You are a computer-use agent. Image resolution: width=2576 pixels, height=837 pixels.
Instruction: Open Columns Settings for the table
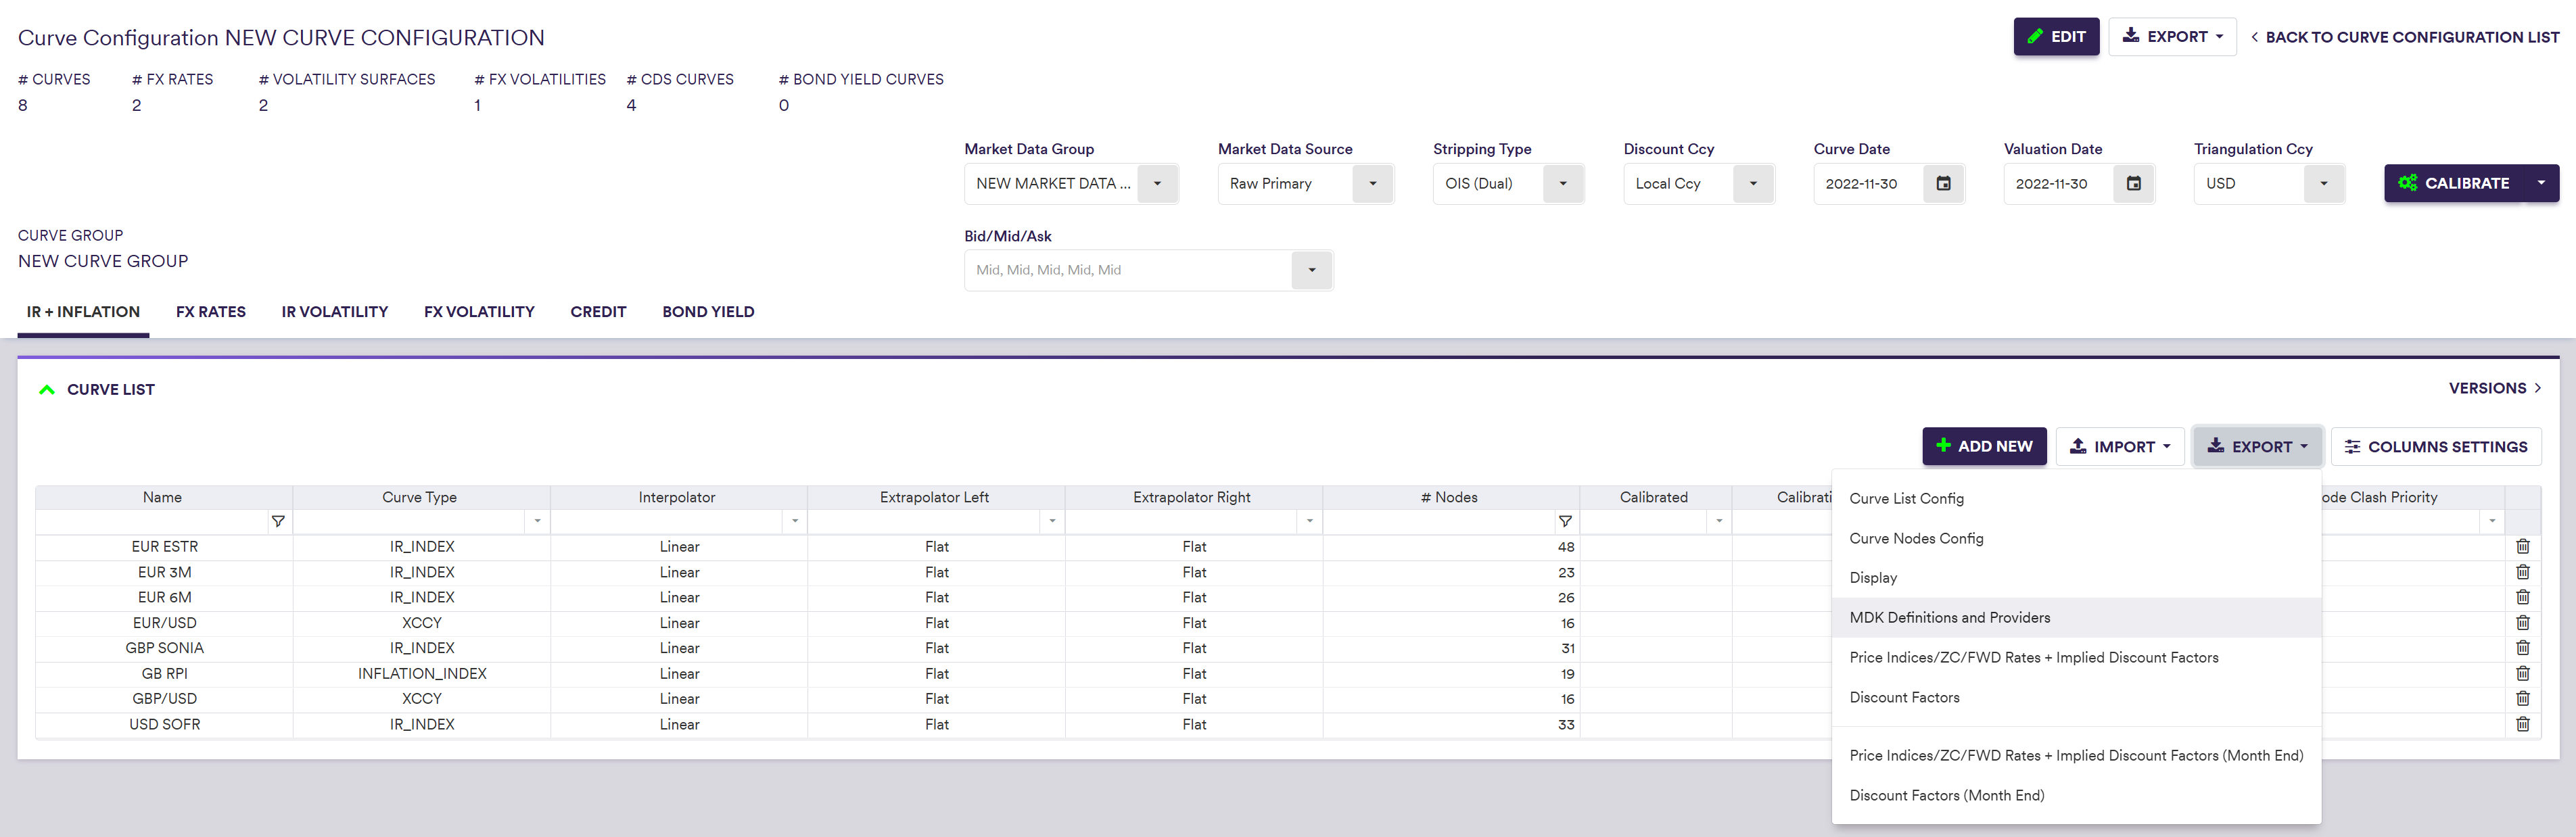coord(2435,447)
